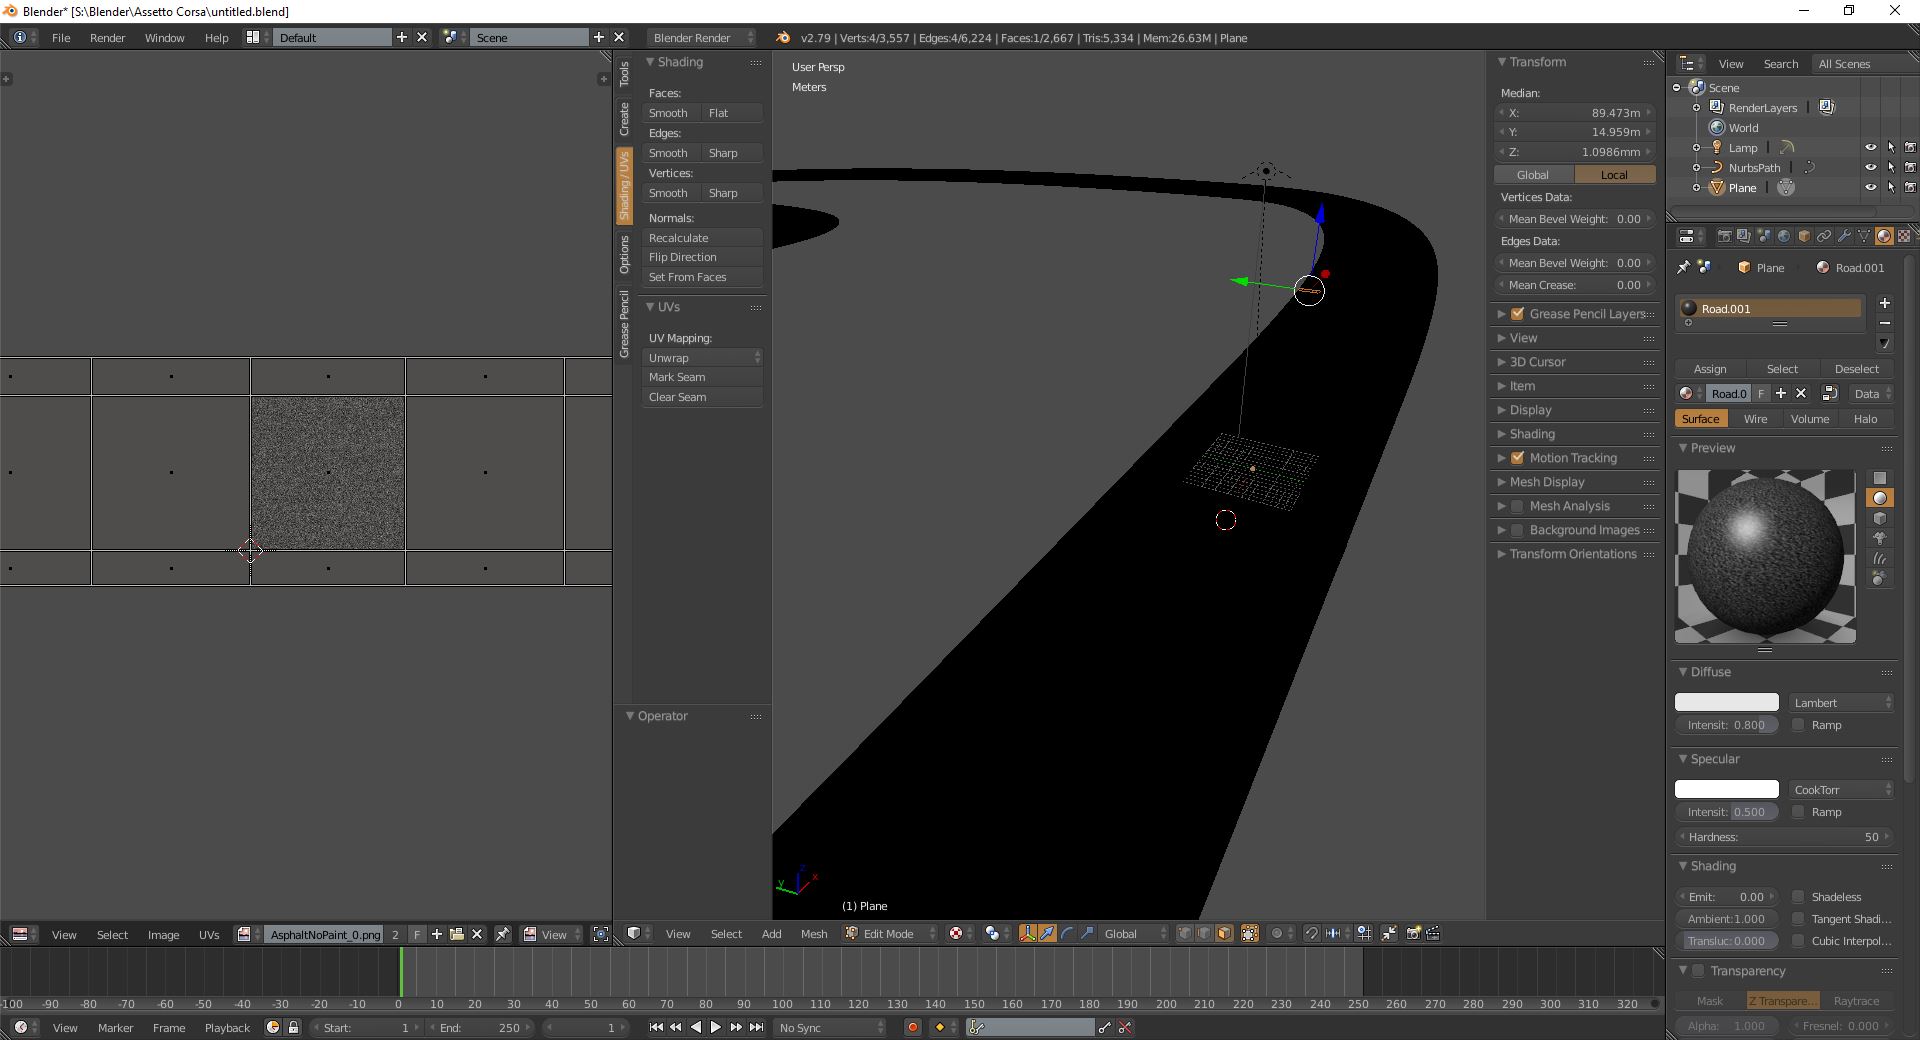Click the Mark Seam button
Screen dimensions: 1920x1040
coord(703,377)
